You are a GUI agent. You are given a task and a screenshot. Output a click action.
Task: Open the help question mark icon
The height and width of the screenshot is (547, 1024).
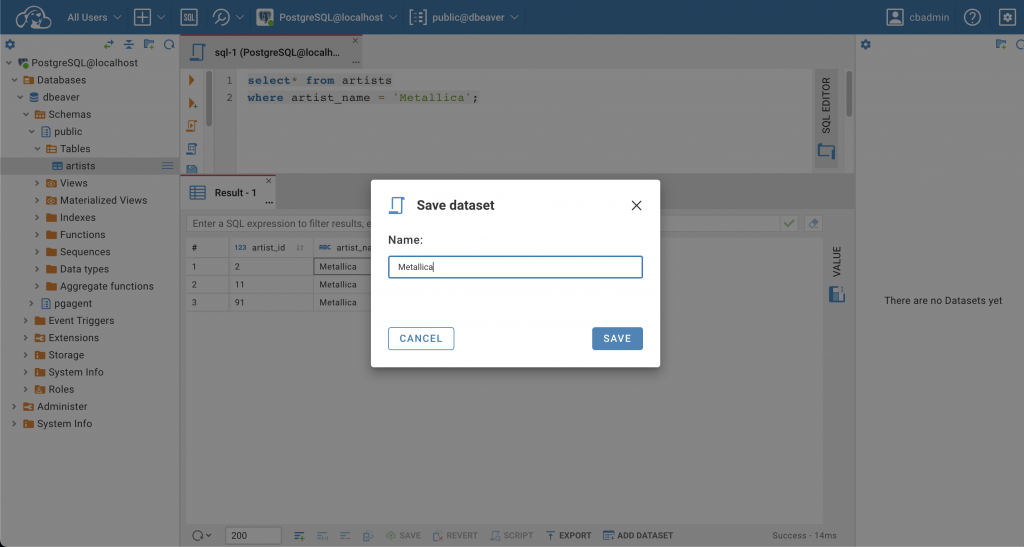click(972, 17)
